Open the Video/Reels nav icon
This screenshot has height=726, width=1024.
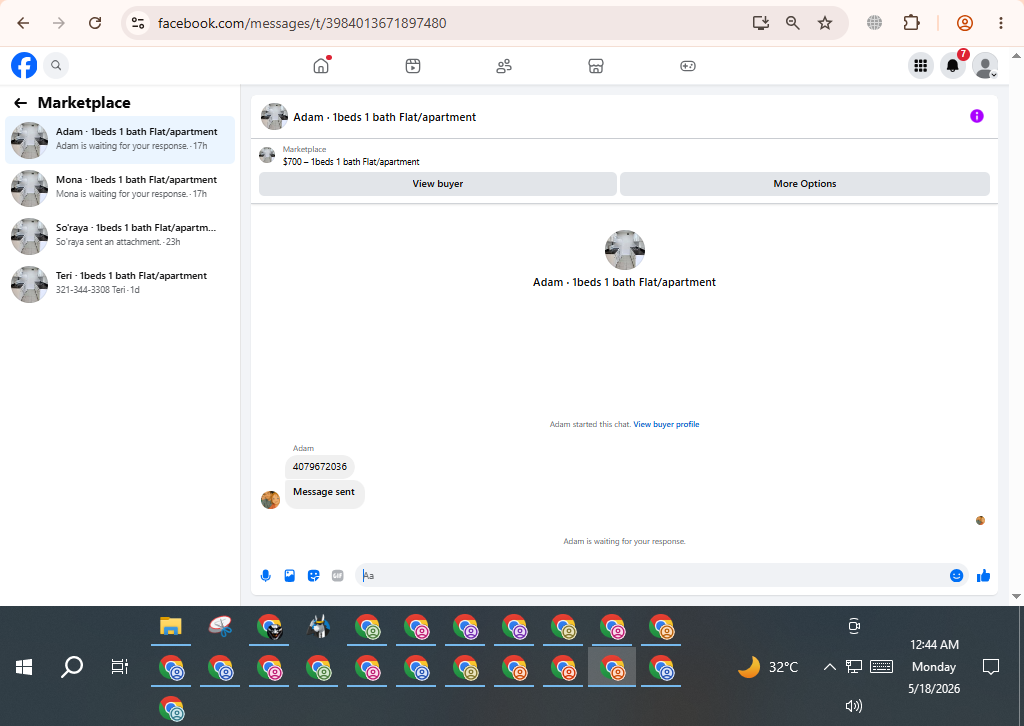[413, 66]
